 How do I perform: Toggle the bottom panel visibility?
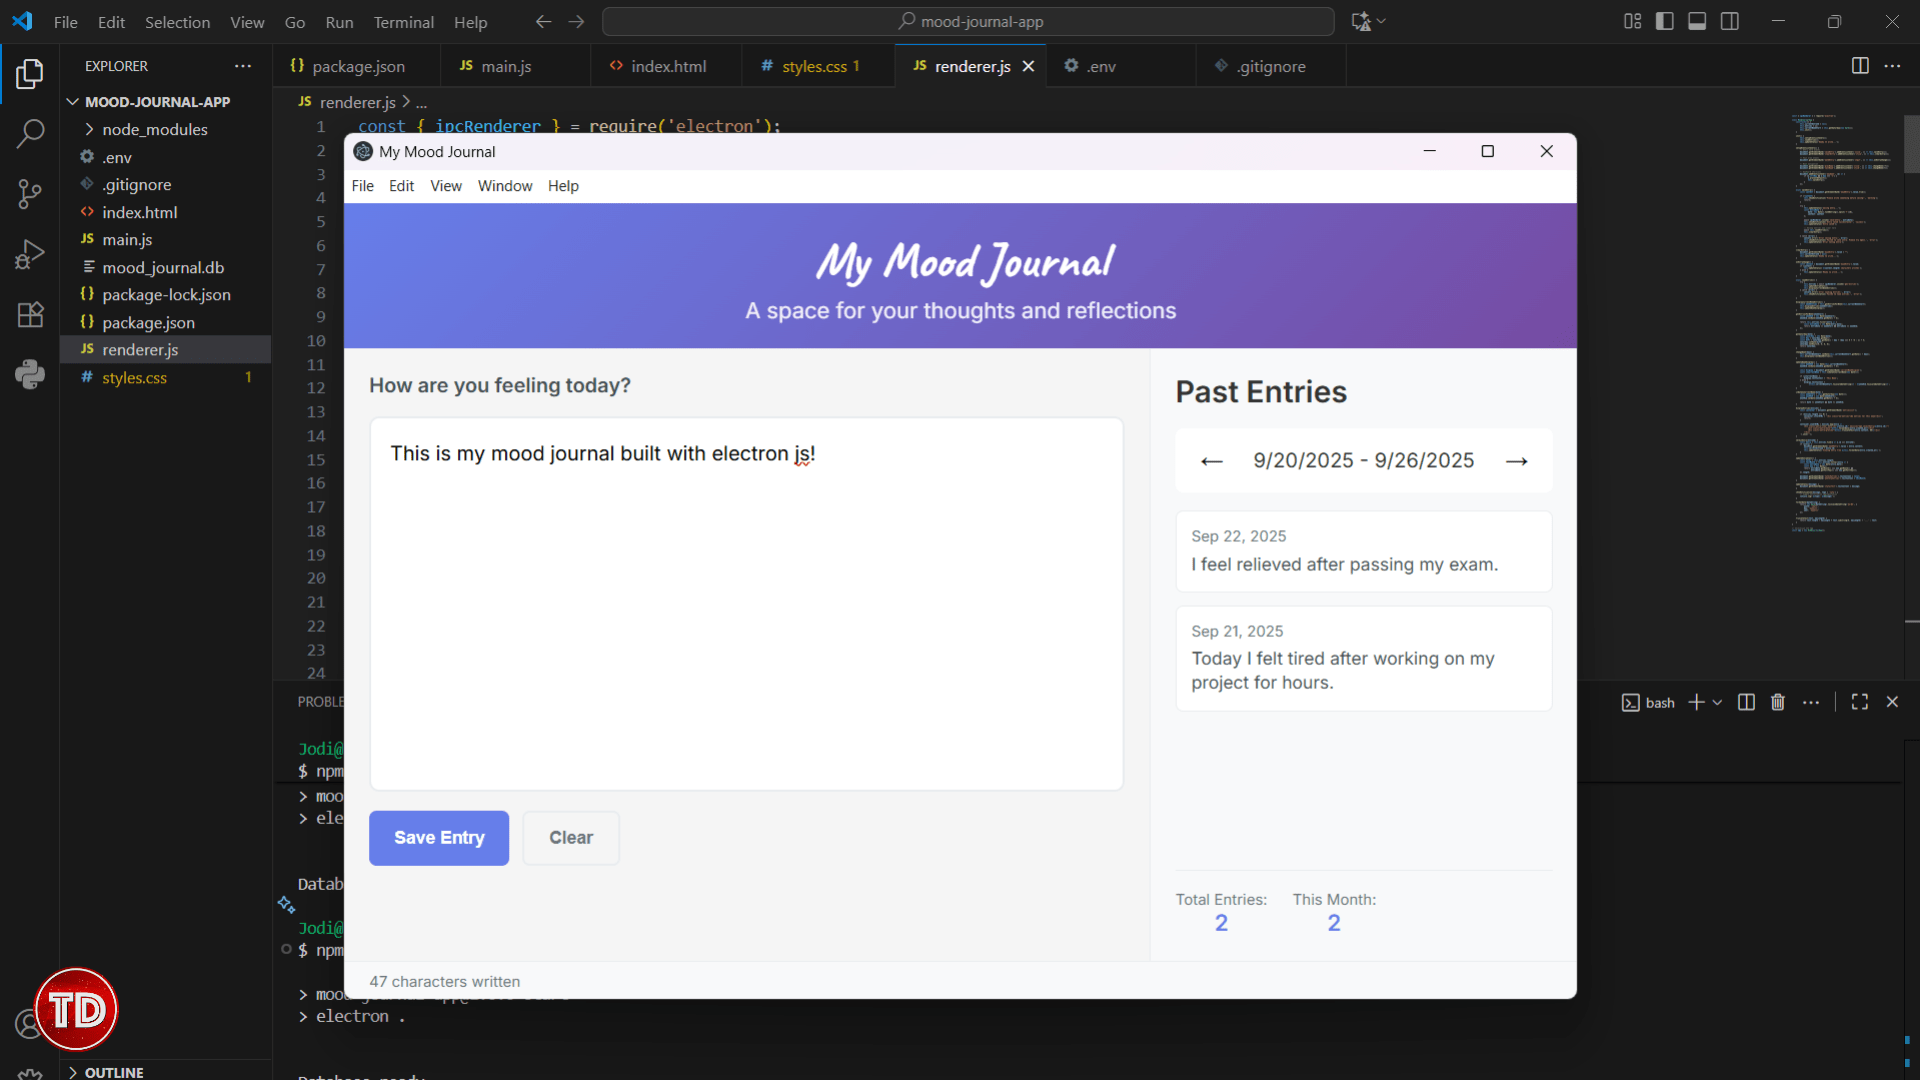coord(1697,21)
